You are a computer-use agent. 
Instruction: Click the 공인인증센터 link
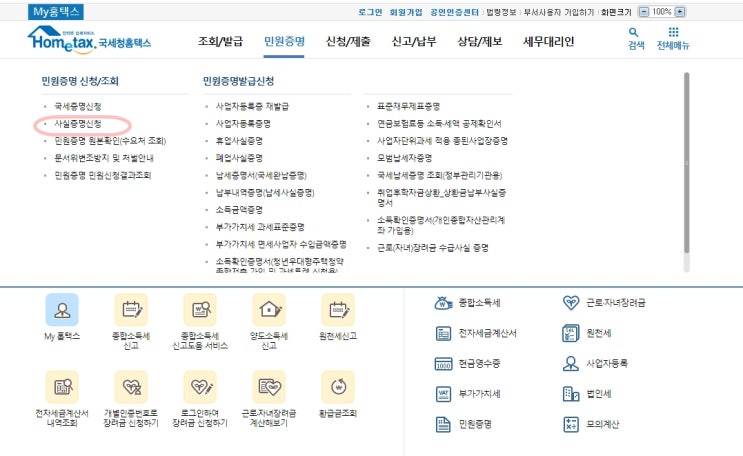pos(454,12)
